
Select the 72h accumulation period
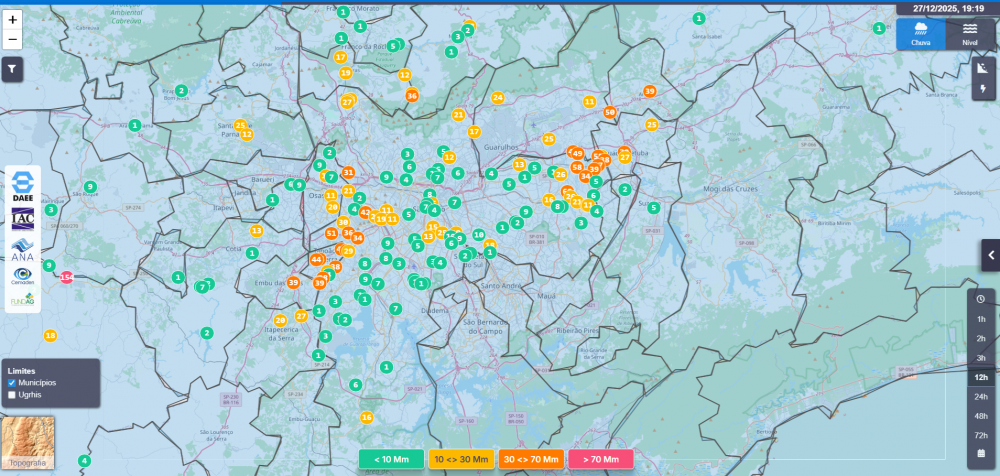(981, 435)
